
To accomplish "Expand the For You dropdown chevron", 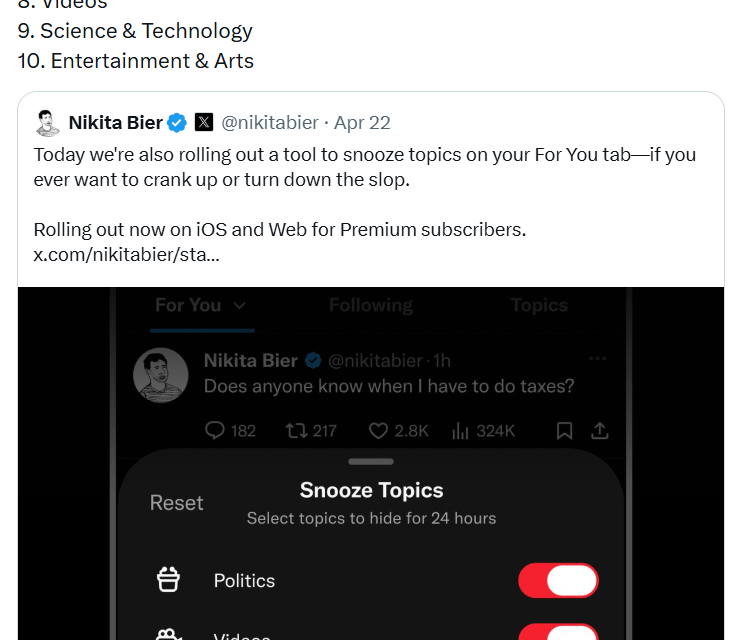I will click(239, 306).
